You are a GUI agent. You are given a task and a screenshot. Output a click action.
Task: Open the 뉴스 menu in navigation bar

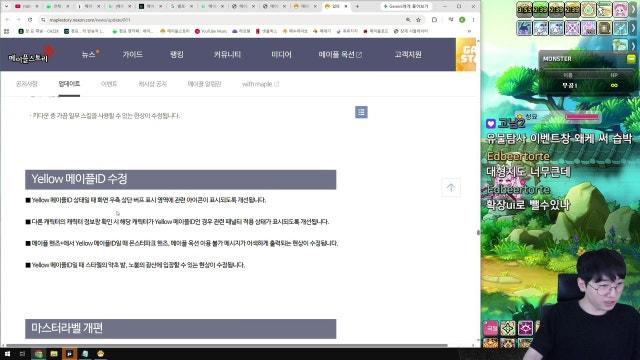[89, 54]
